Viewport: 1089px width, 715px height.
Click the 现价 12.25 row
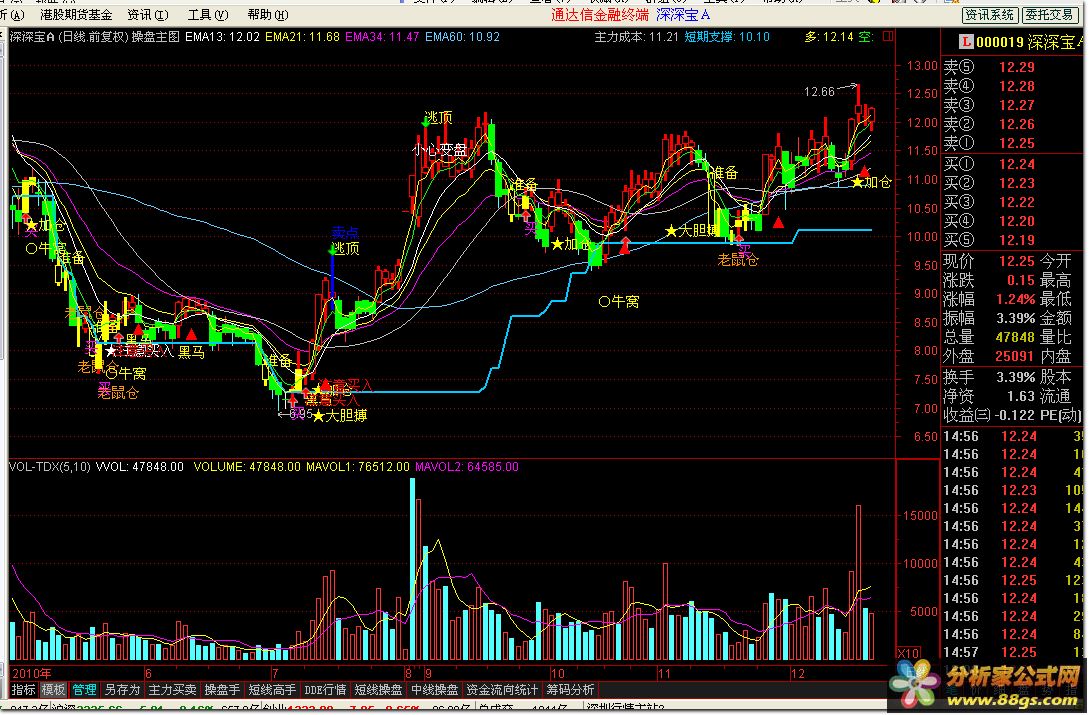[x=989, y=261]
